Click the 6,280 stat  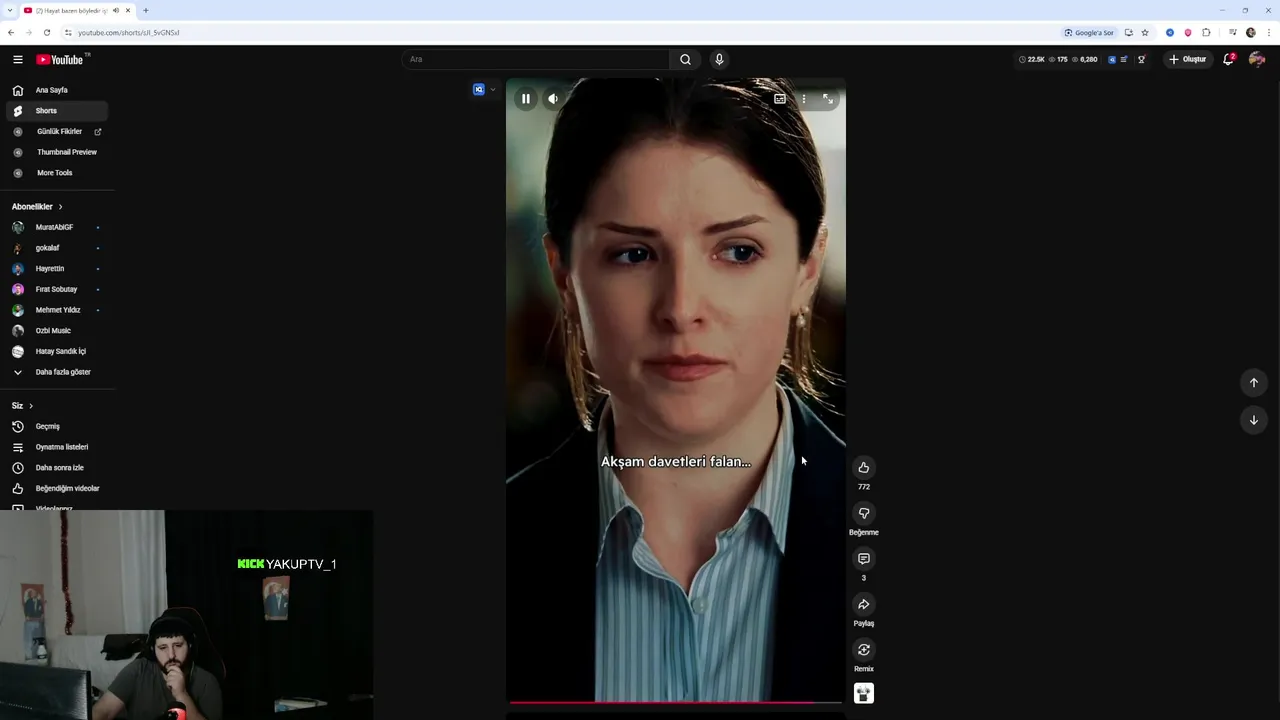pyautogui.click(x=1085, y=59)
